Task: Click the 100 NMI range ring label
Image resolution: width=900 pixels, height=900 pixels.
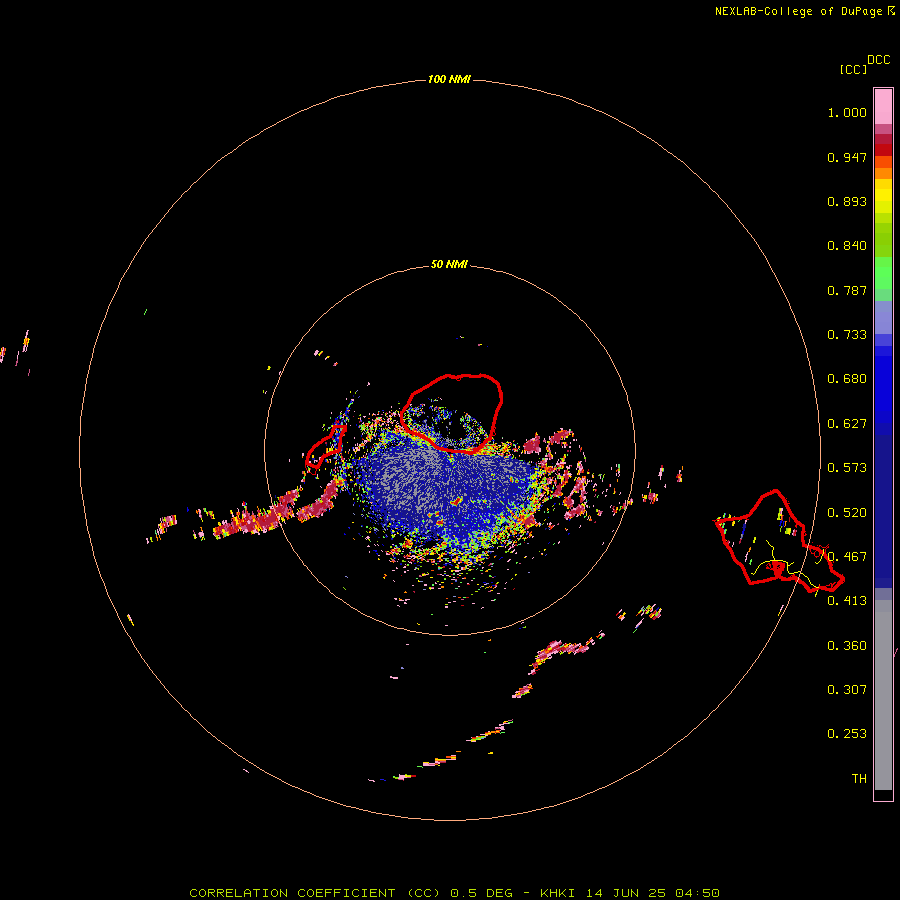Action: [x=449, y=79]
